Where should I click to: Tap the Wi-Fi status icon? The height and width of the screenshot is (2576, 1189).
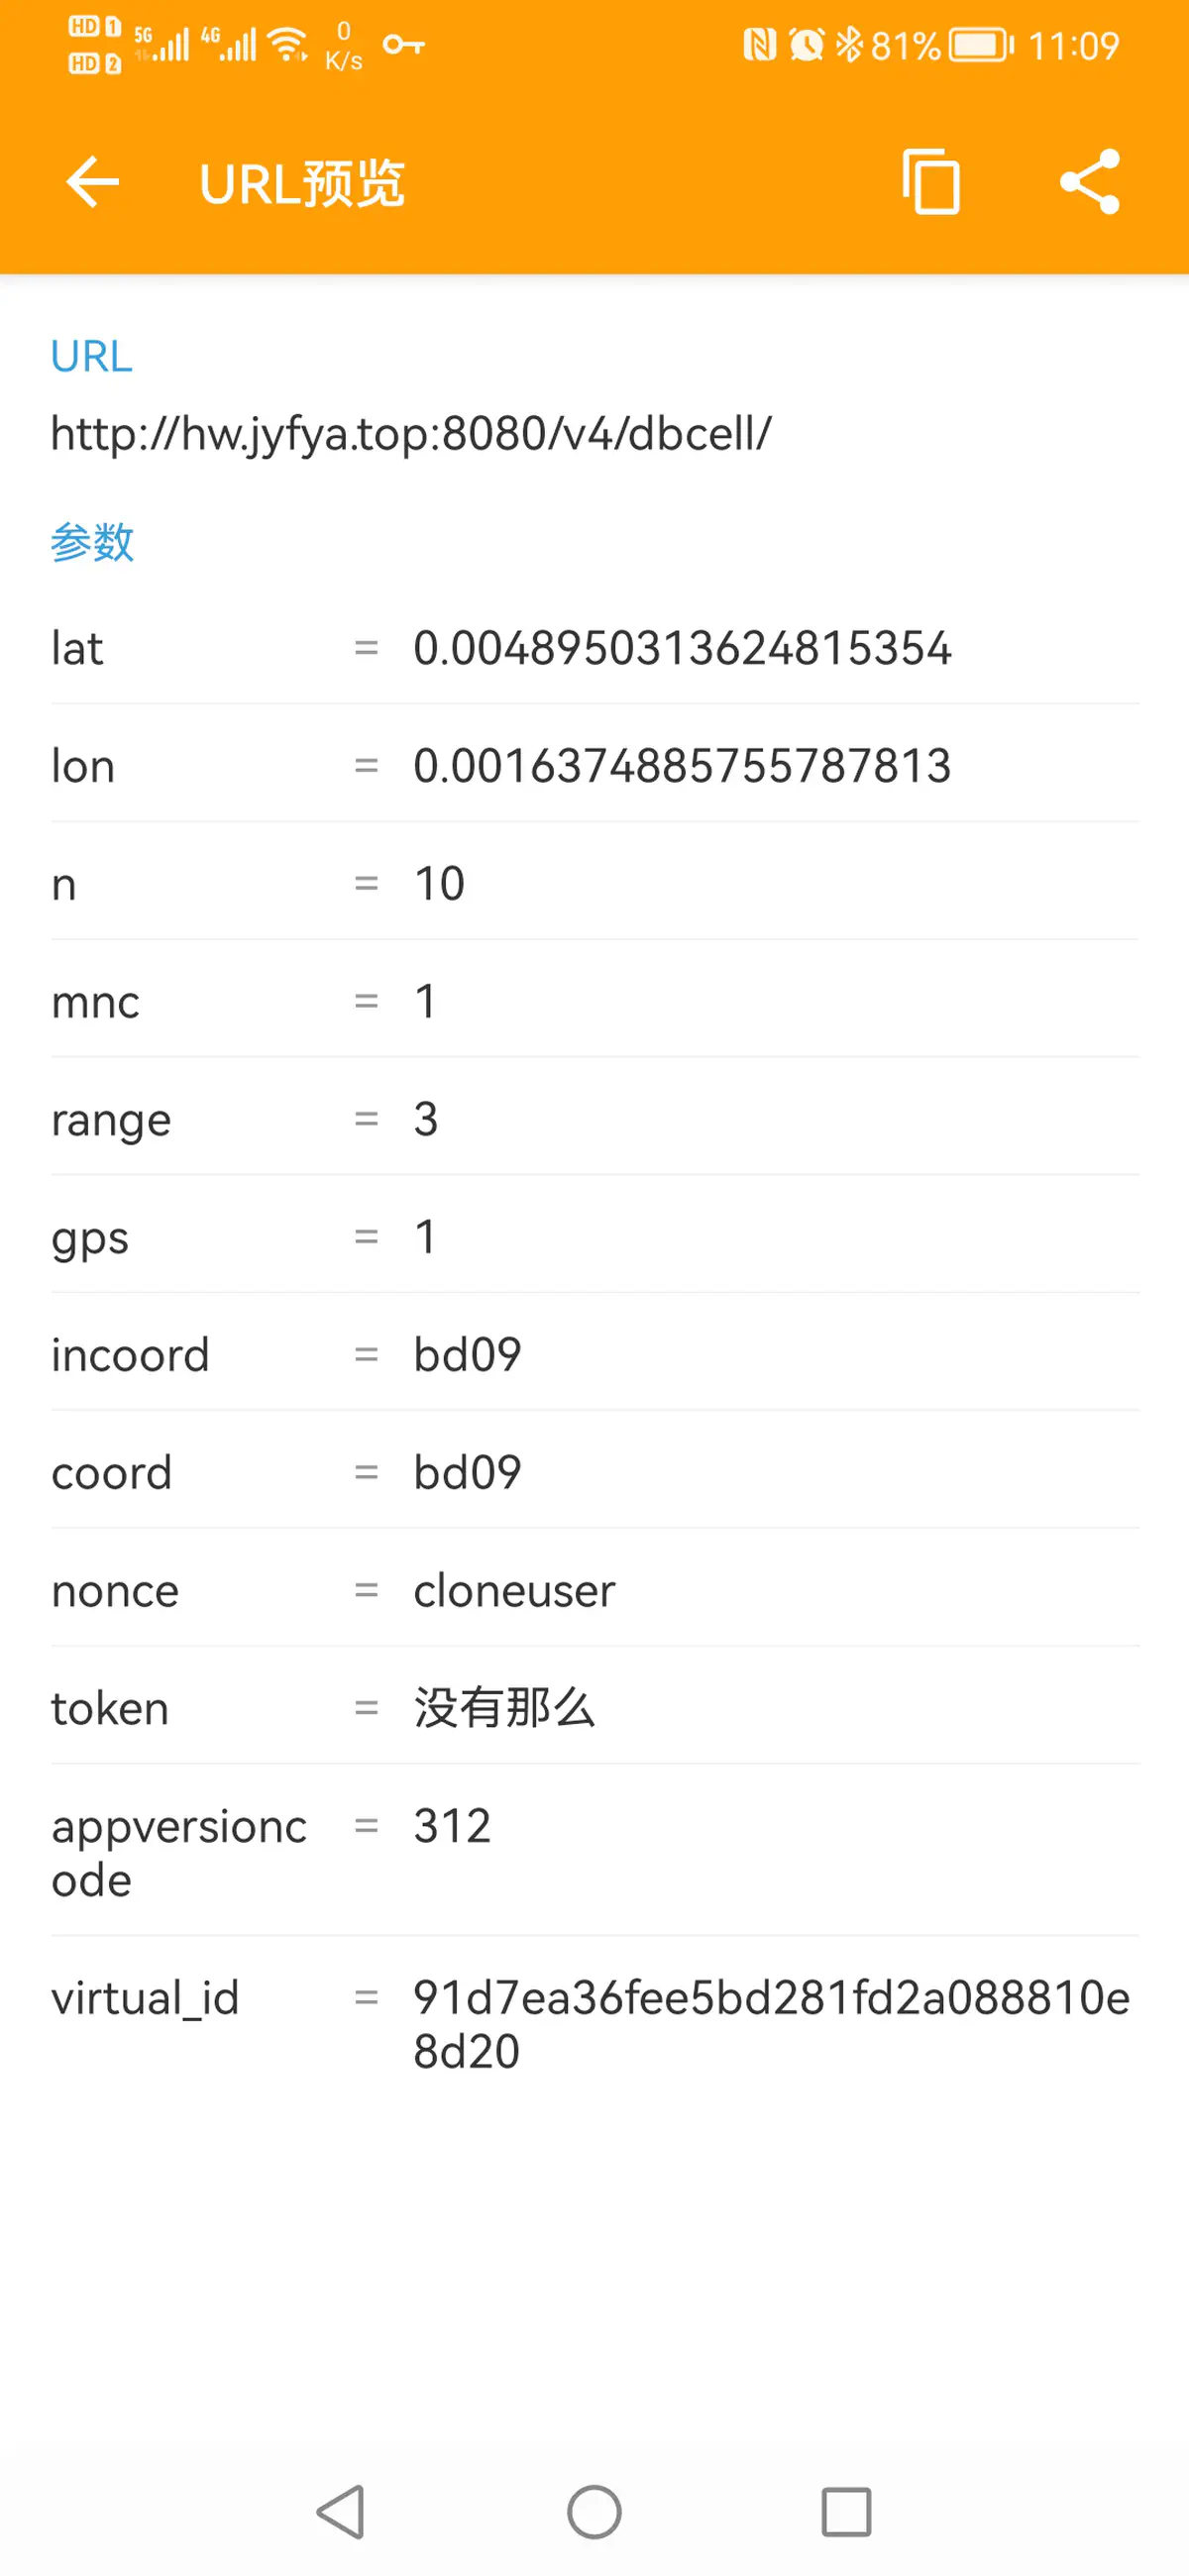click(289, 45)
